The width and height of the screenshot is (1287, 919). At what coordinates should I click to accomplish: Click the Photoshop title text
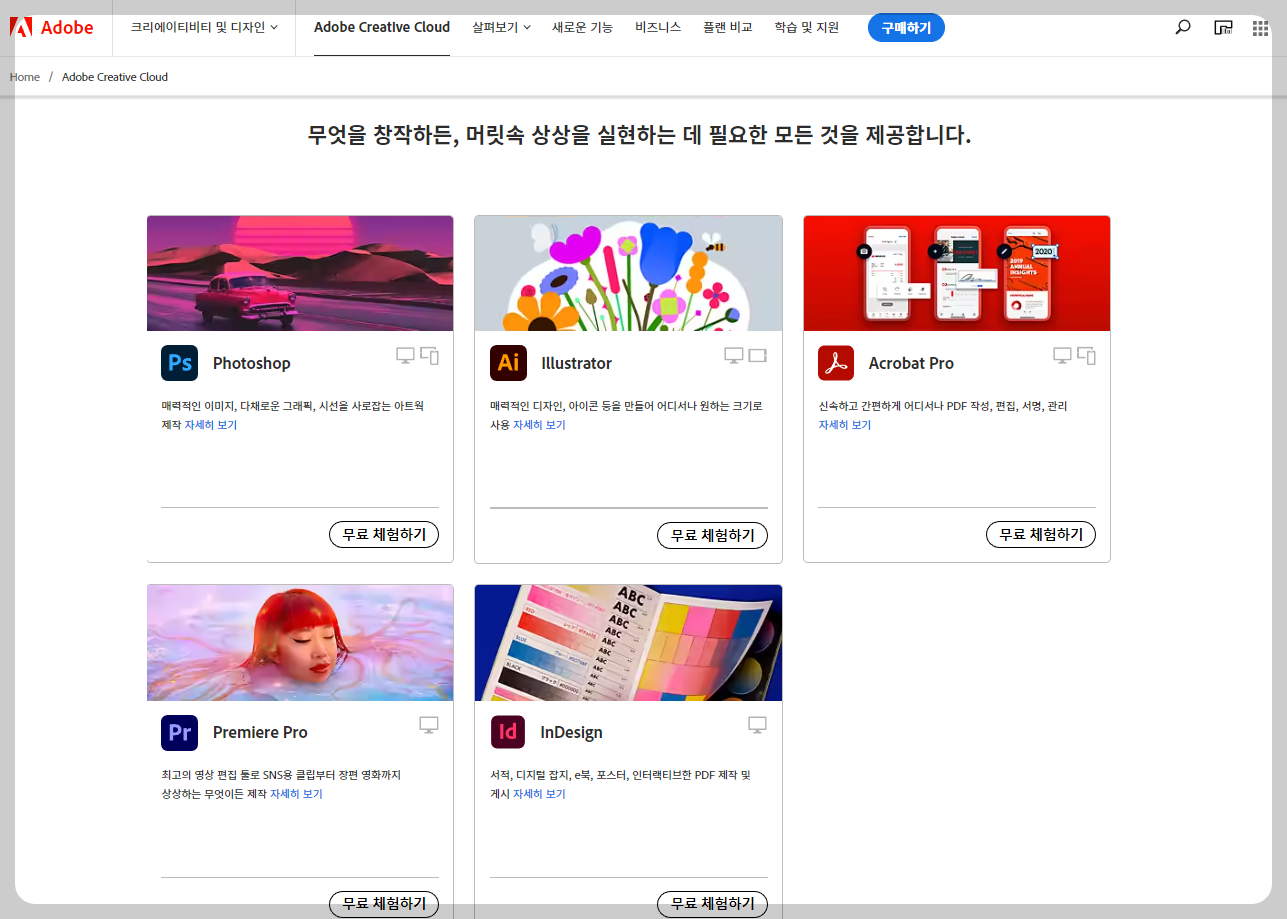(x=252, y=363)
